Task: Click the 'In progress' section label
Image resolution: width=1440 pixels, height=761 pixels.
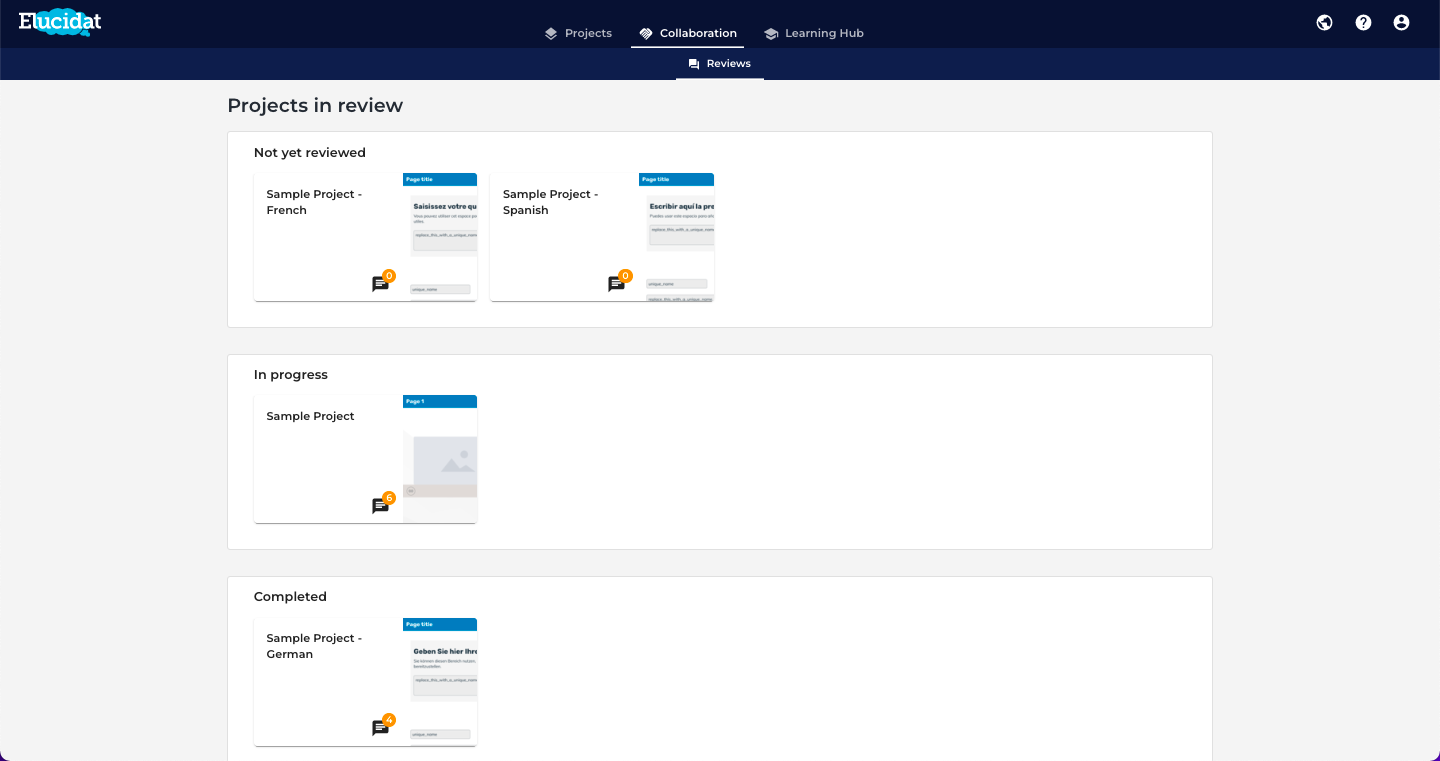Action: (x=291, y=375)
